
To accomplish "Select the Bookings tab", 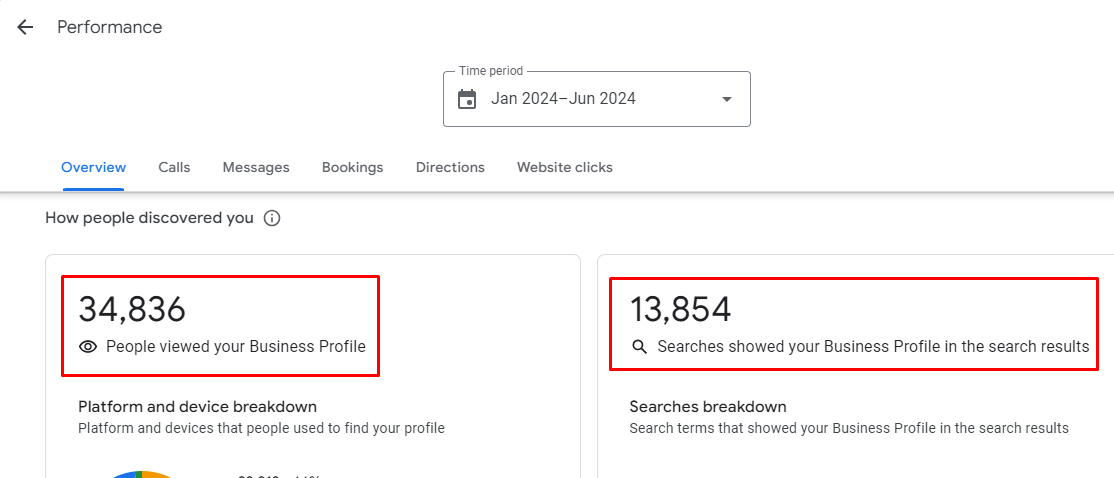I will coord(352,167).
